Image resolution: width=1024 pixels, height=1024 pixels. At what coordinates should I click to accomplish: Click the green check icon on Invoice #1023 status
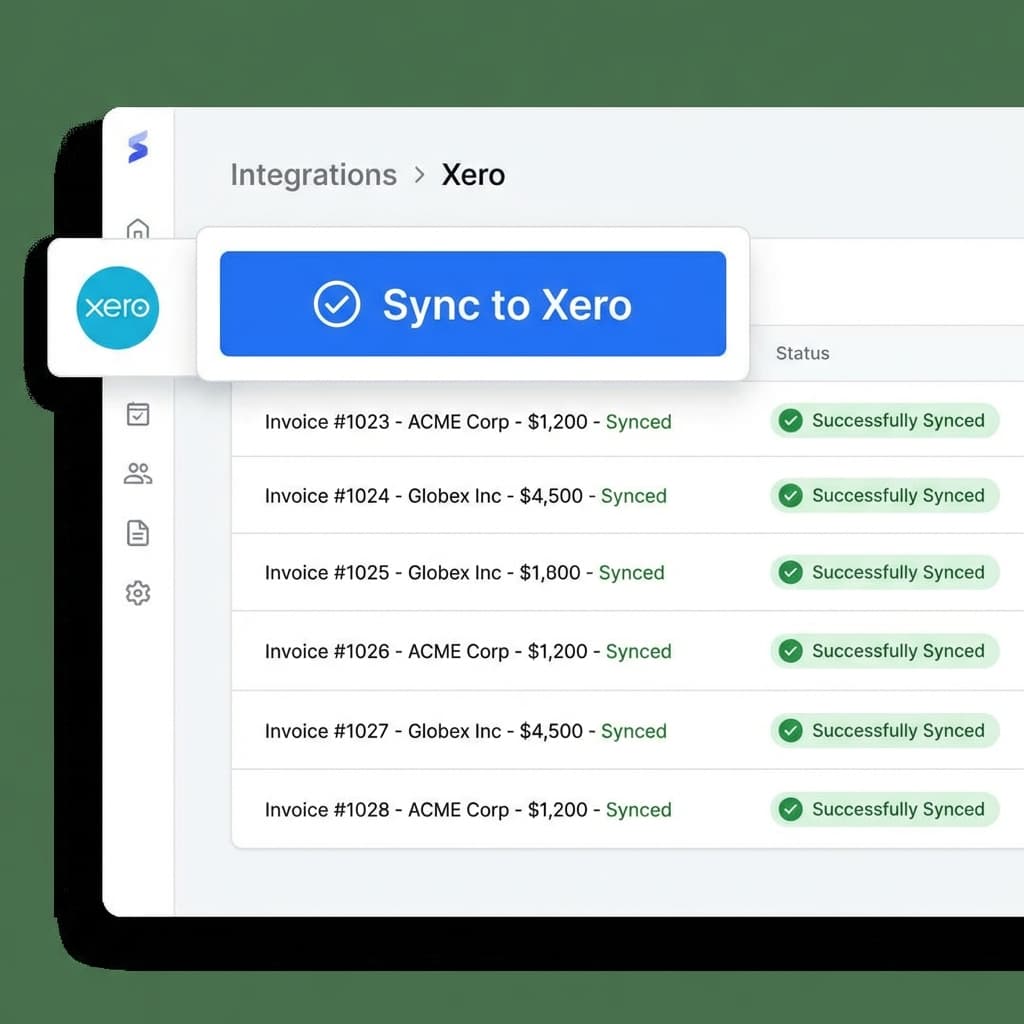point(791,421)
